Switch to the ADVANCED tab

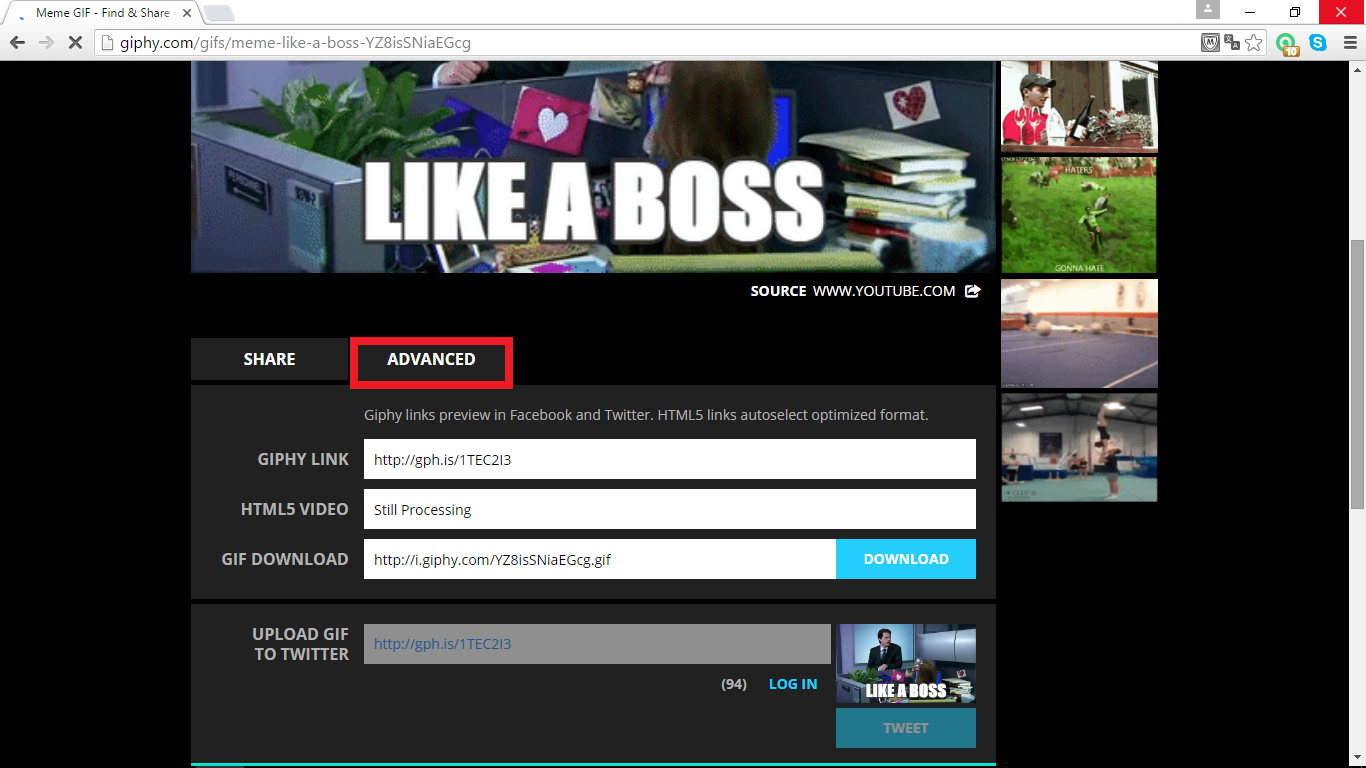click(431, 361)
